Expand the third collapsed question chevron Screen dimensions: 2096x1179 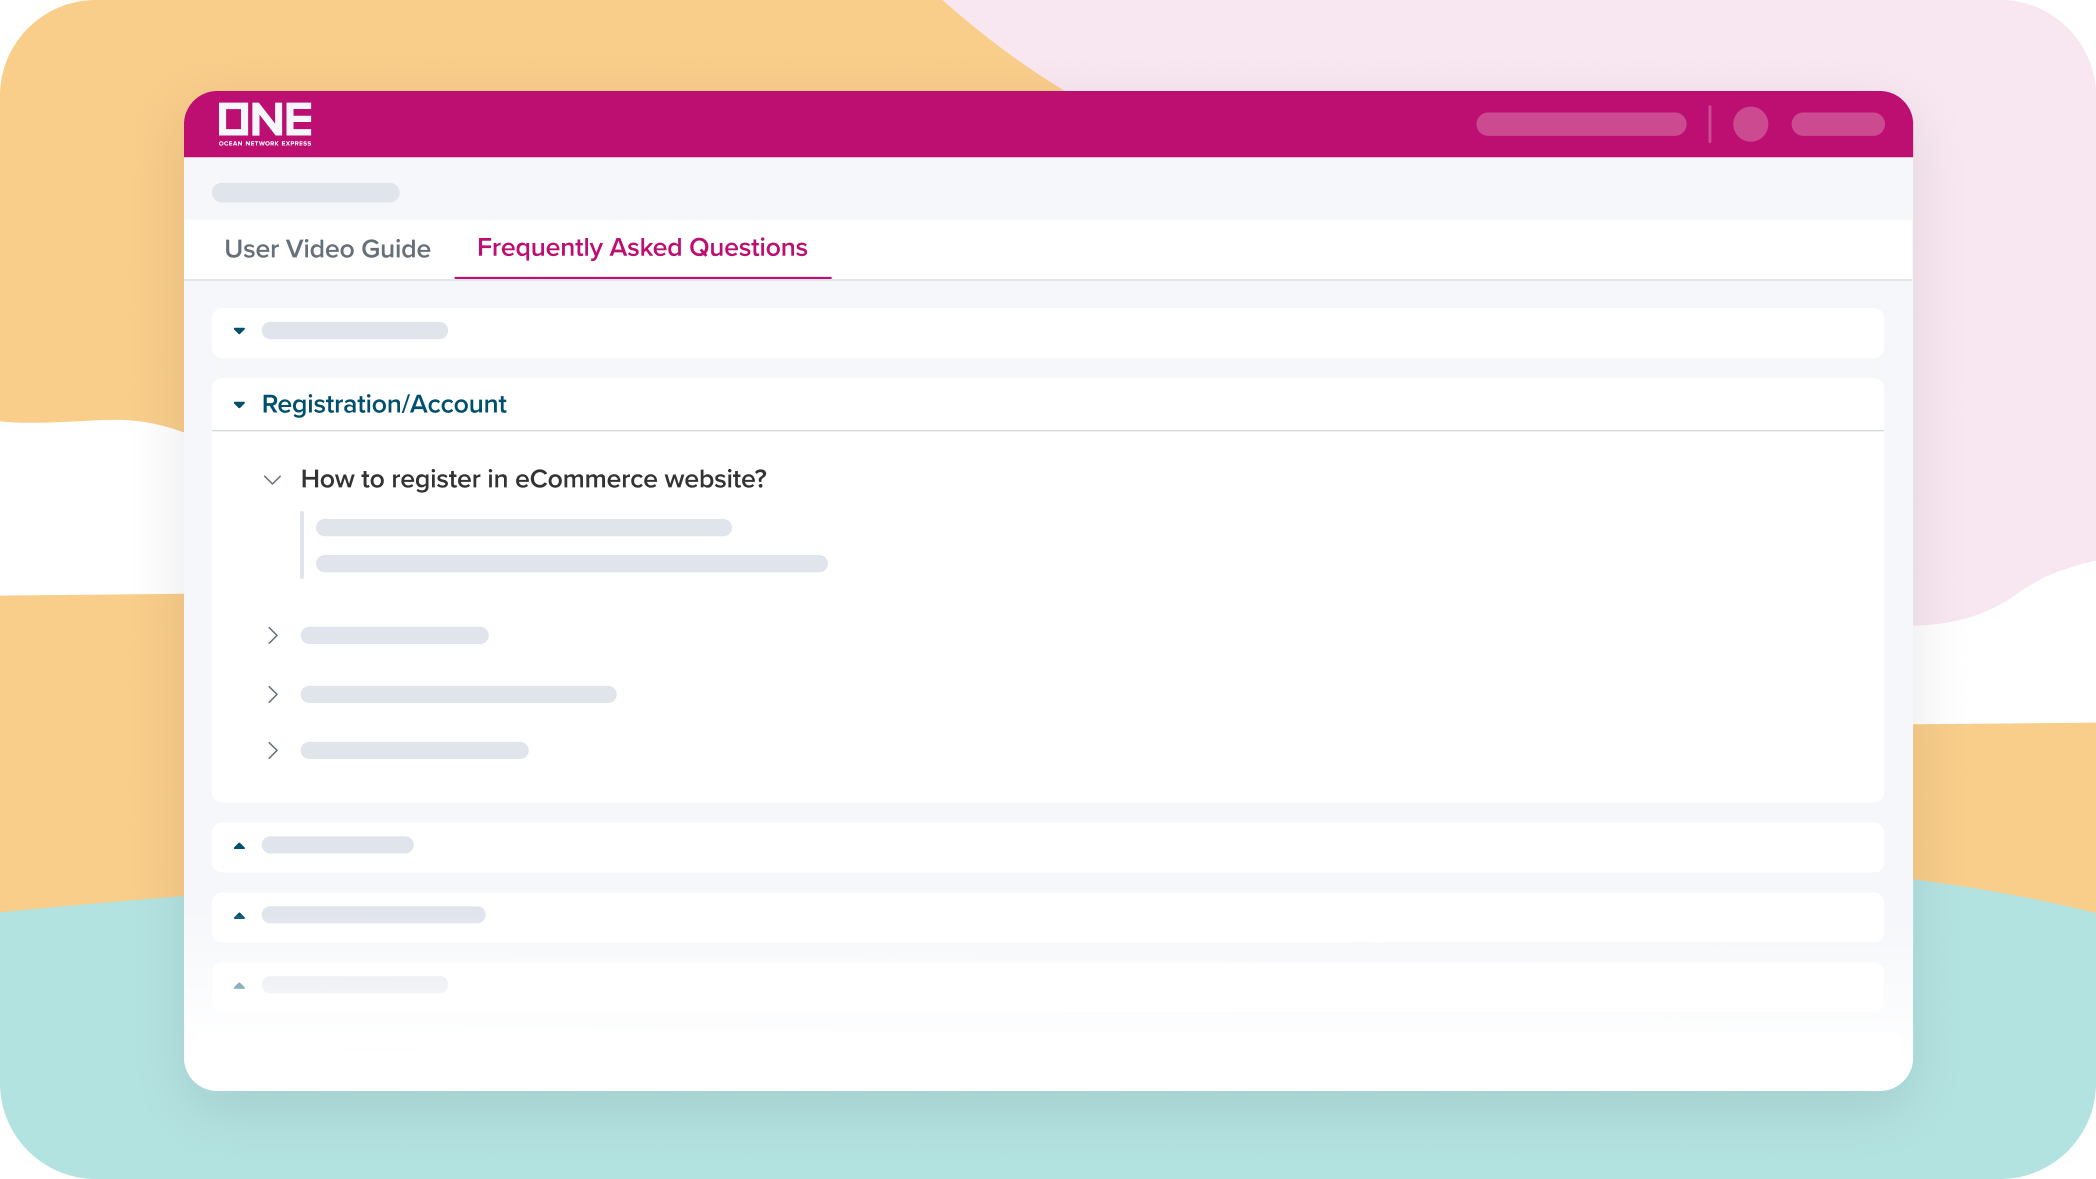tap(272, 750)
